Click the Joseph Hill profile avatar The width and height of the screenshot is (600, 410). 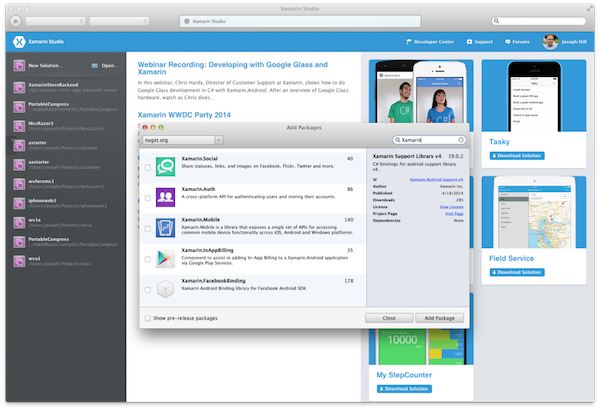coord(550,42)
